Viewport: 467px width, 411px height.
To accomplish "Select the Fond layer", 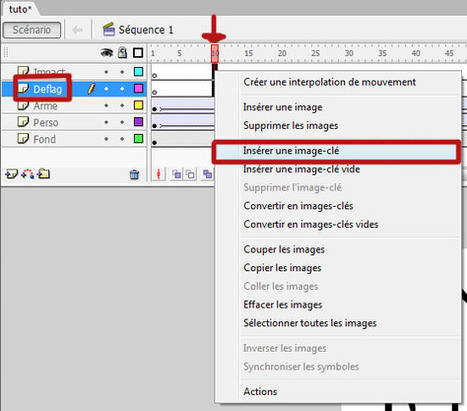I will click(44, 139).
